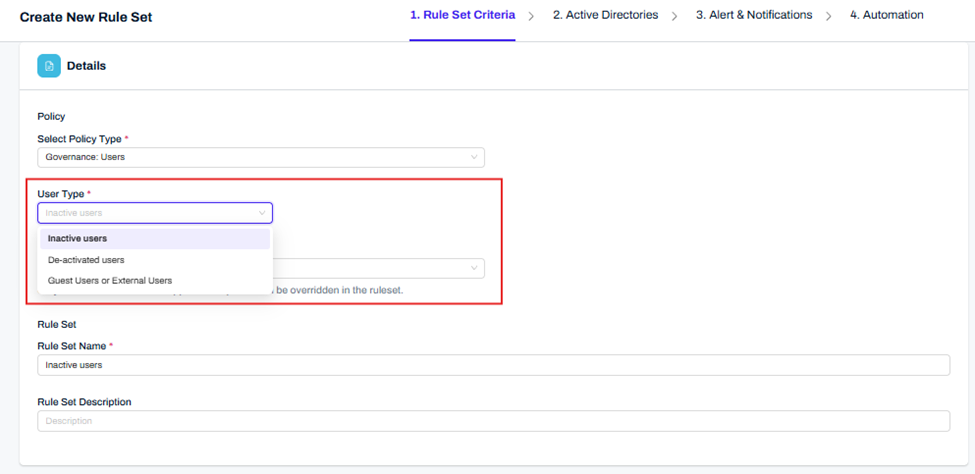Jump to the 4. Automation step
The width and height of the screenshot is (975, 474).
(886, 16)
